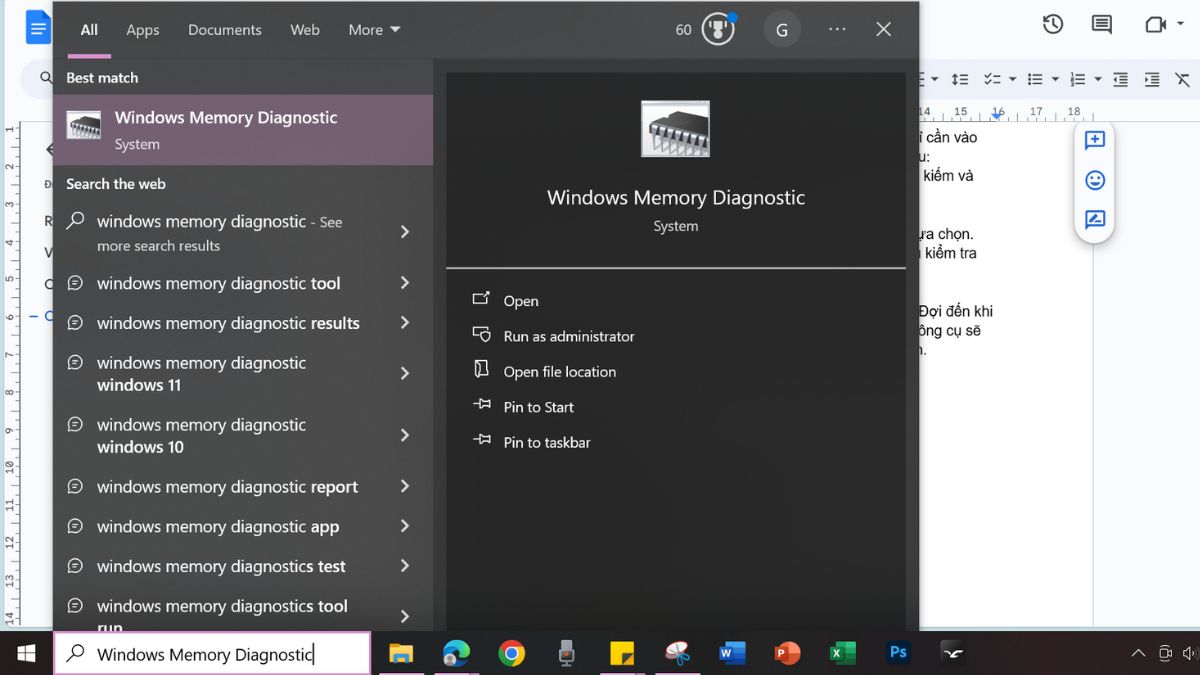1200x675 pixels.
Task: Expand the numbered list options arrow
Action: coord(1098,79)
